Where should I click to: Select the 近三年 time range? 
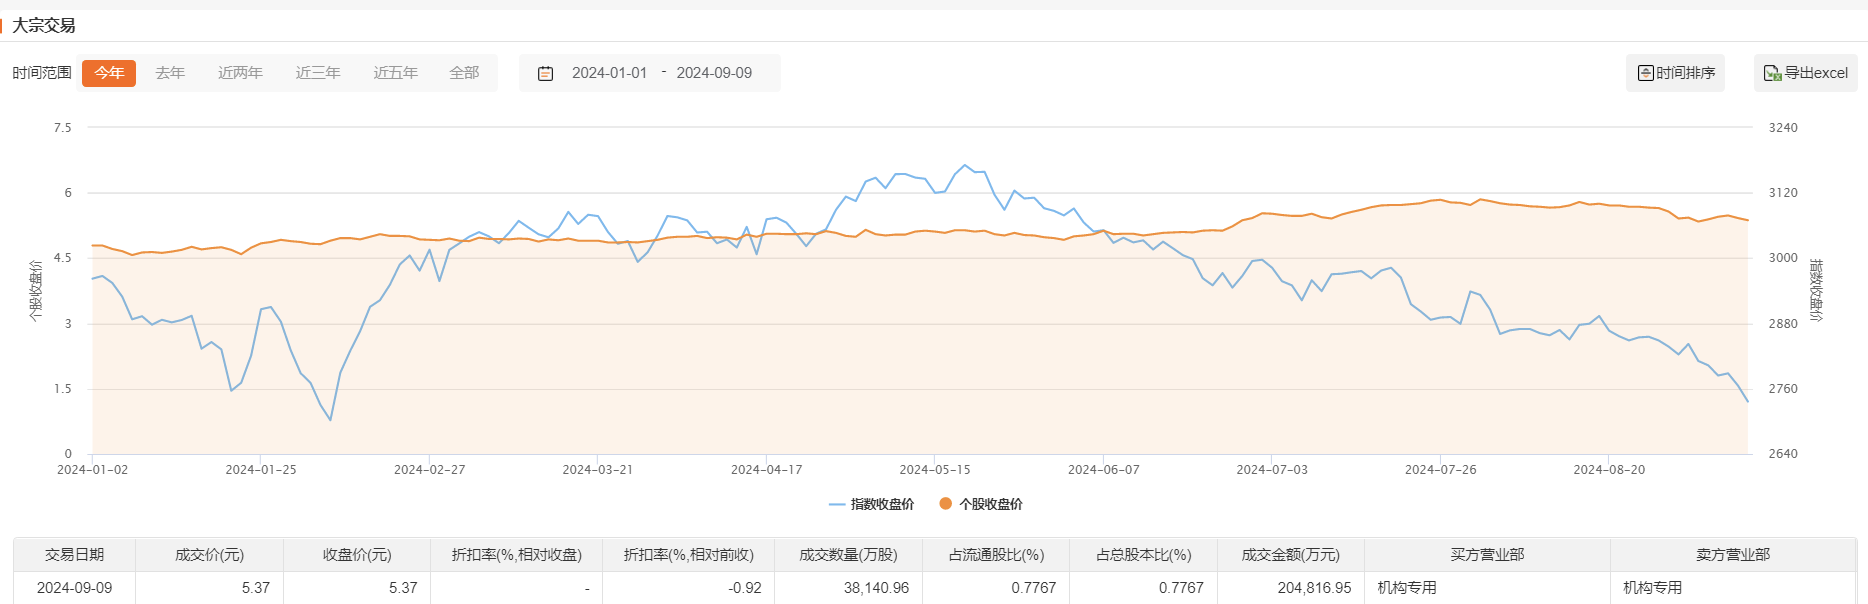click(318, 73)
